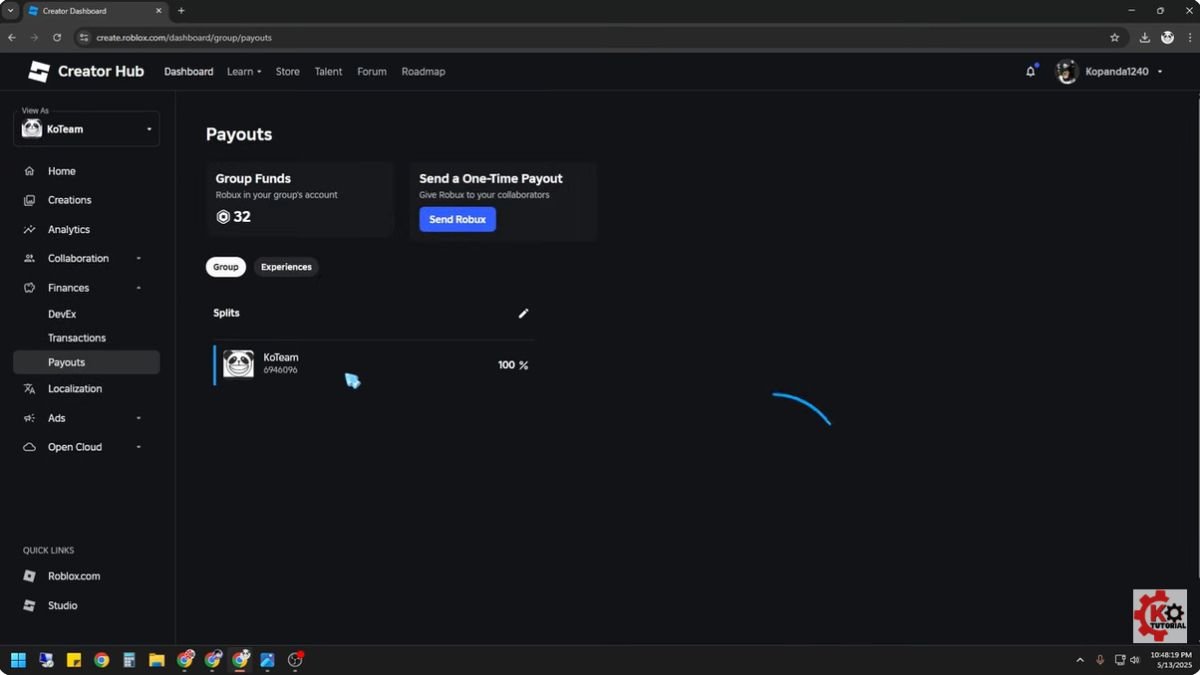Open Studio from quick links

(x=62, y=606)
